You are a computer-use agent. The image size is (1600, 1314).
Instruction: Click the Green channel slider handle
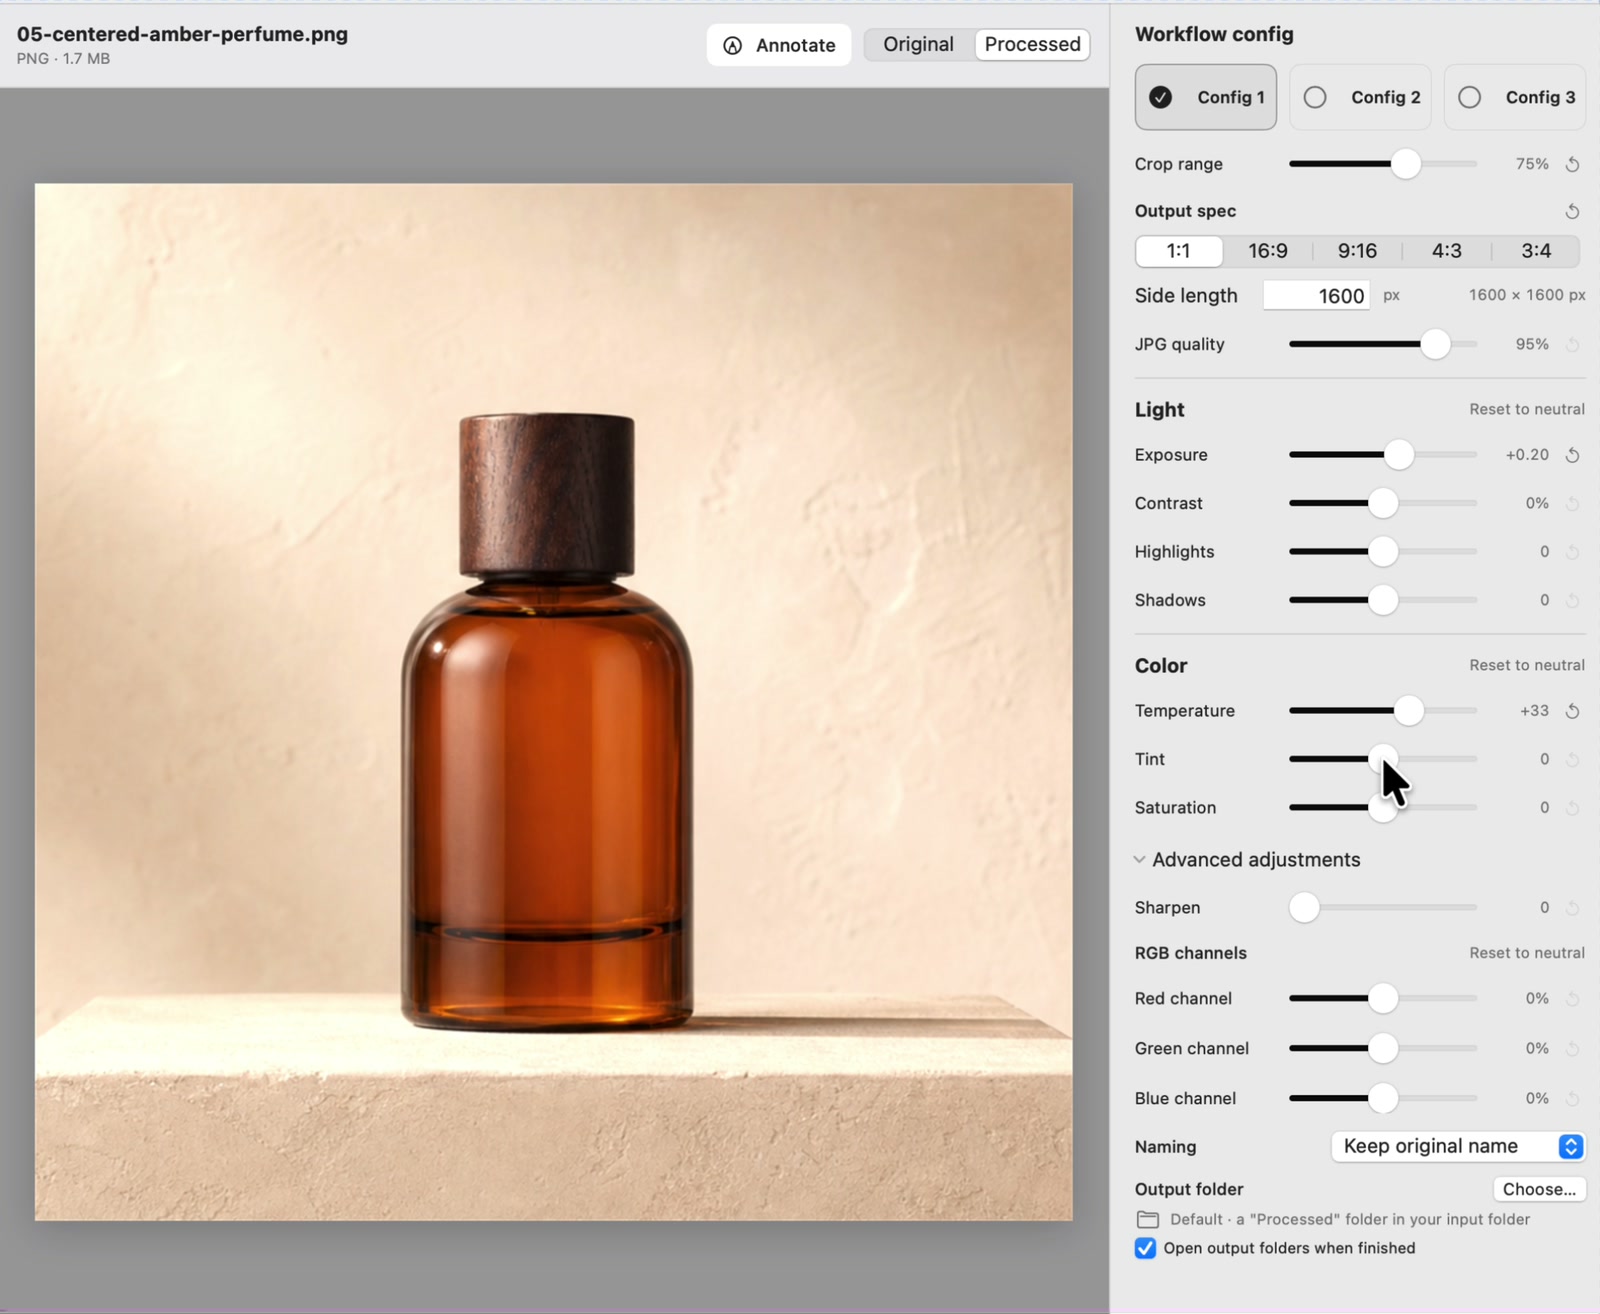[x=1383, y=1048]
